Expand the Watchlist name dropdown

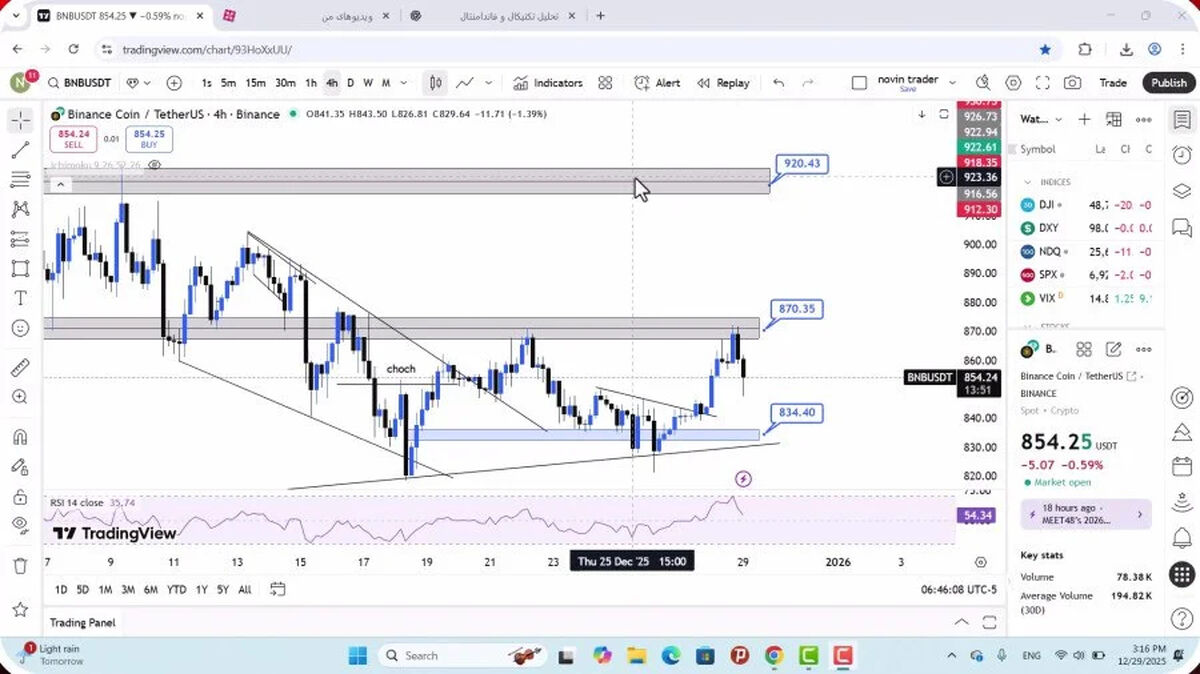click(x=1057, y=119)
